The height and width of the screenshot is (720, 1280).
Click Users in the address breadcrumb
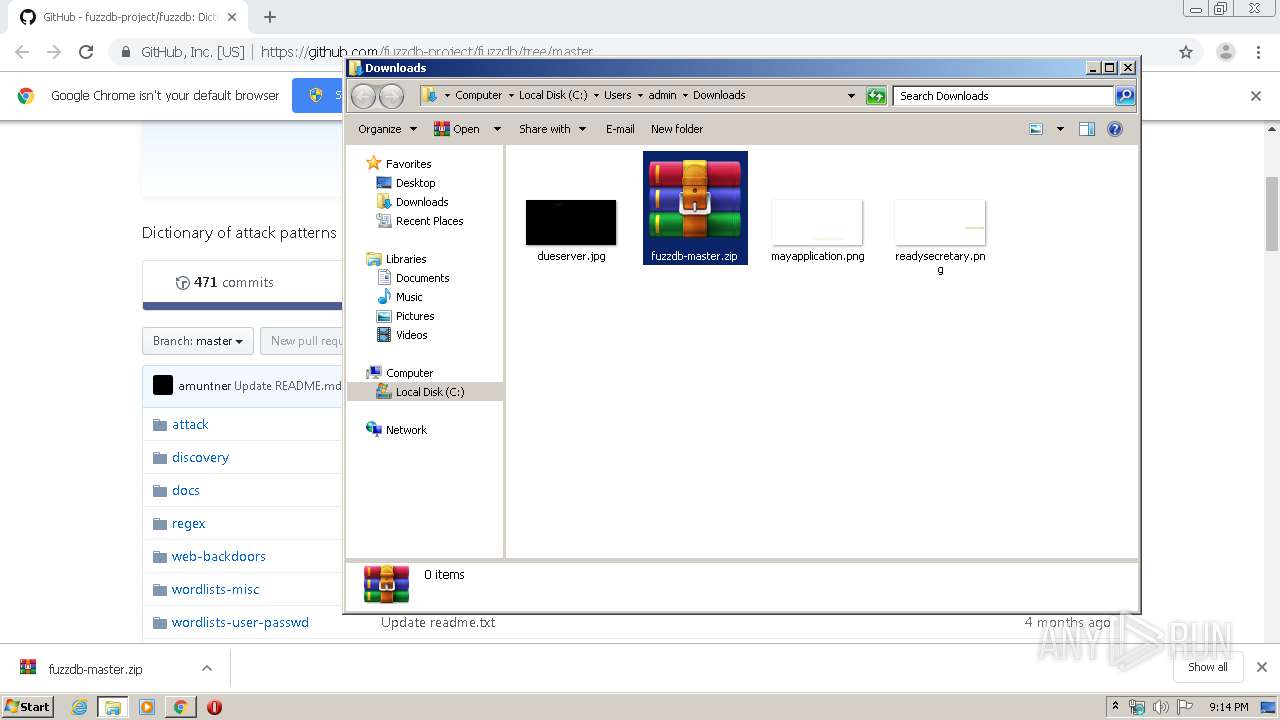617,95
